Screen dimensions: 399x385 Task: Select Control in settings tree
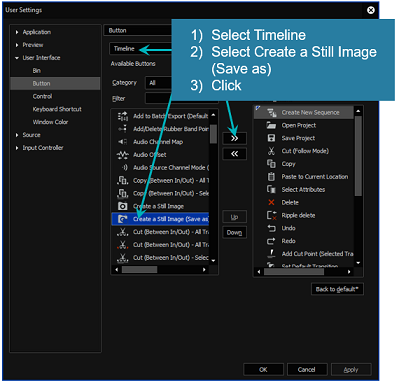point(42,96)
